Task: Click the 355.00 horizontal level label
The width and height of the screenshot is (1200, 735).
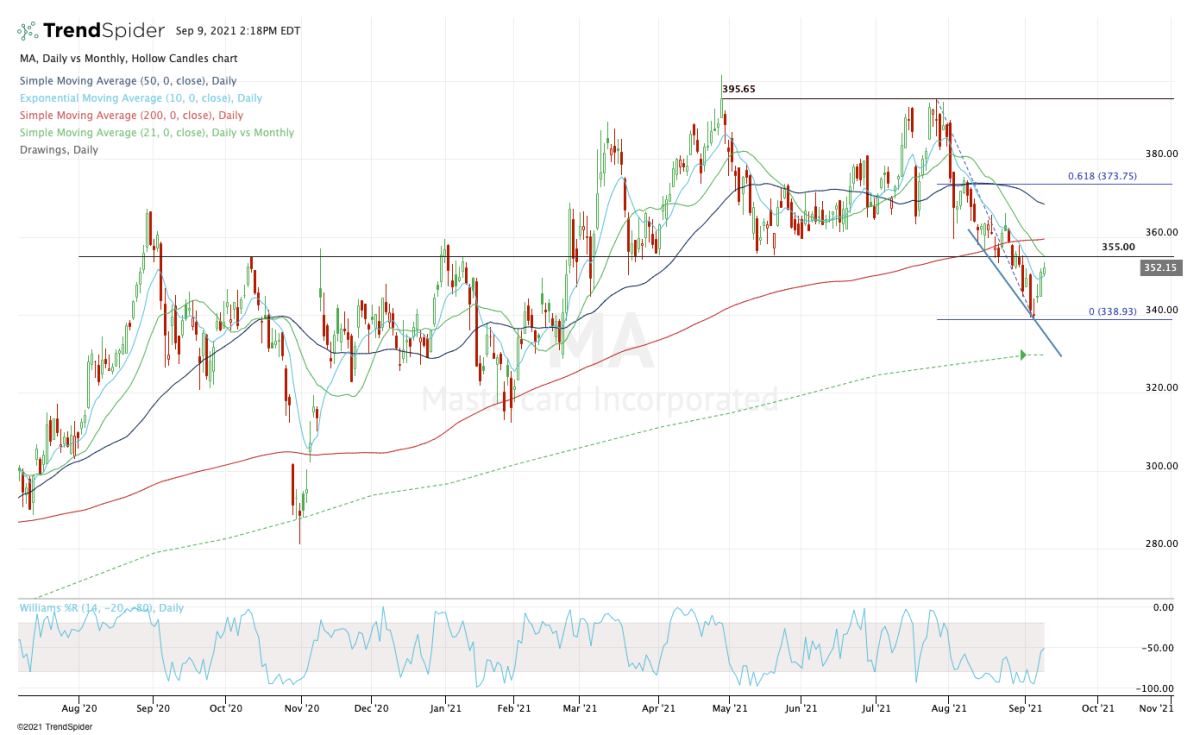Action: click(x=1118, y=246)
